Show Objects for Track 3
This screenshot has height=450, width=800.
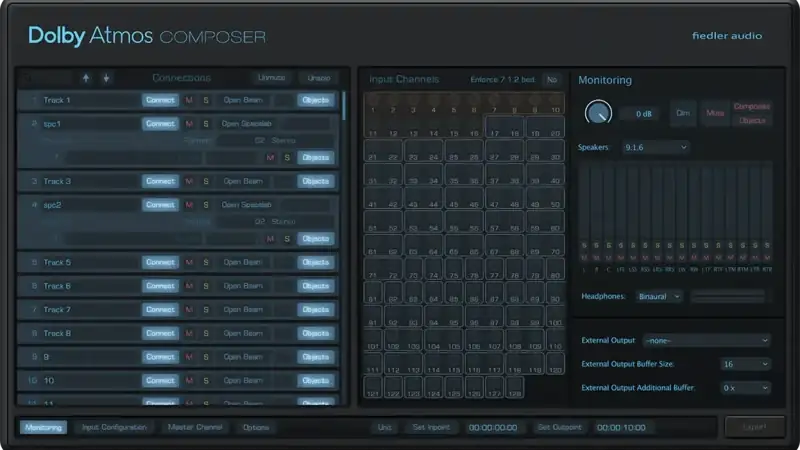pyautogui.click(x=315, y=181)
